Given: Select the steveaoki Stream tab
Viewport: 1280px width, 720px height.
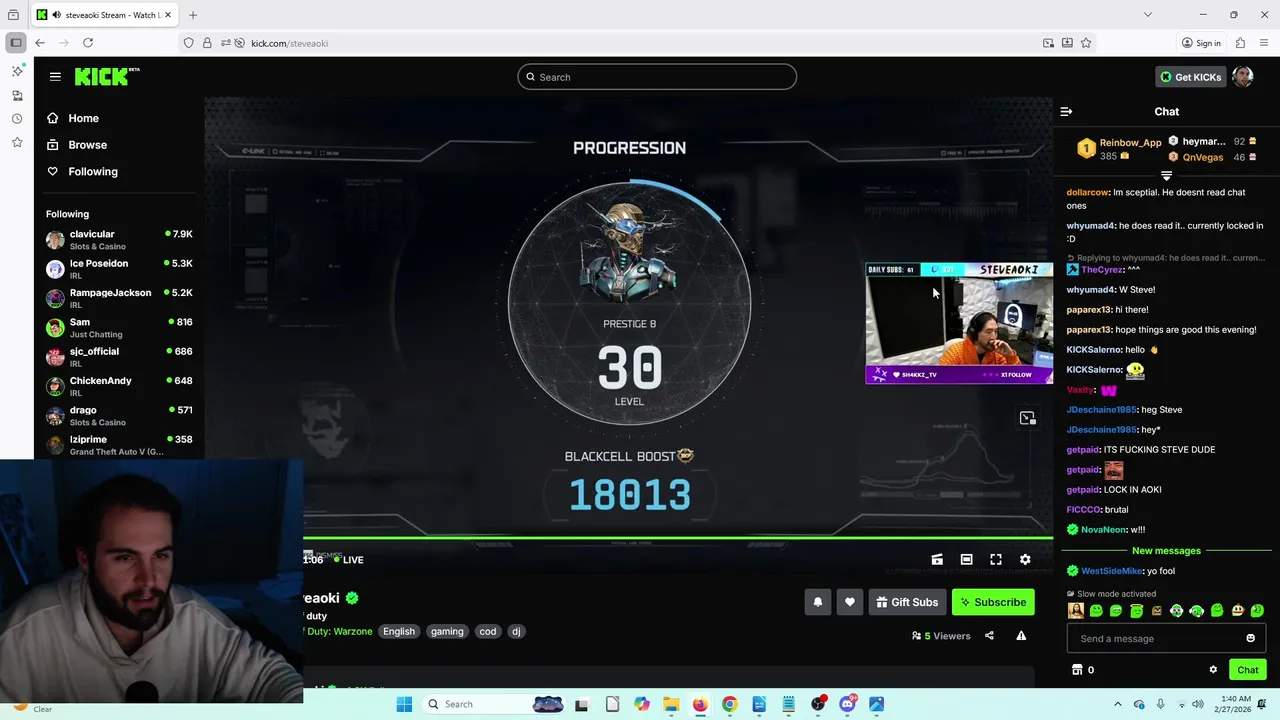Looking at the screenshot, I should 103,15.
